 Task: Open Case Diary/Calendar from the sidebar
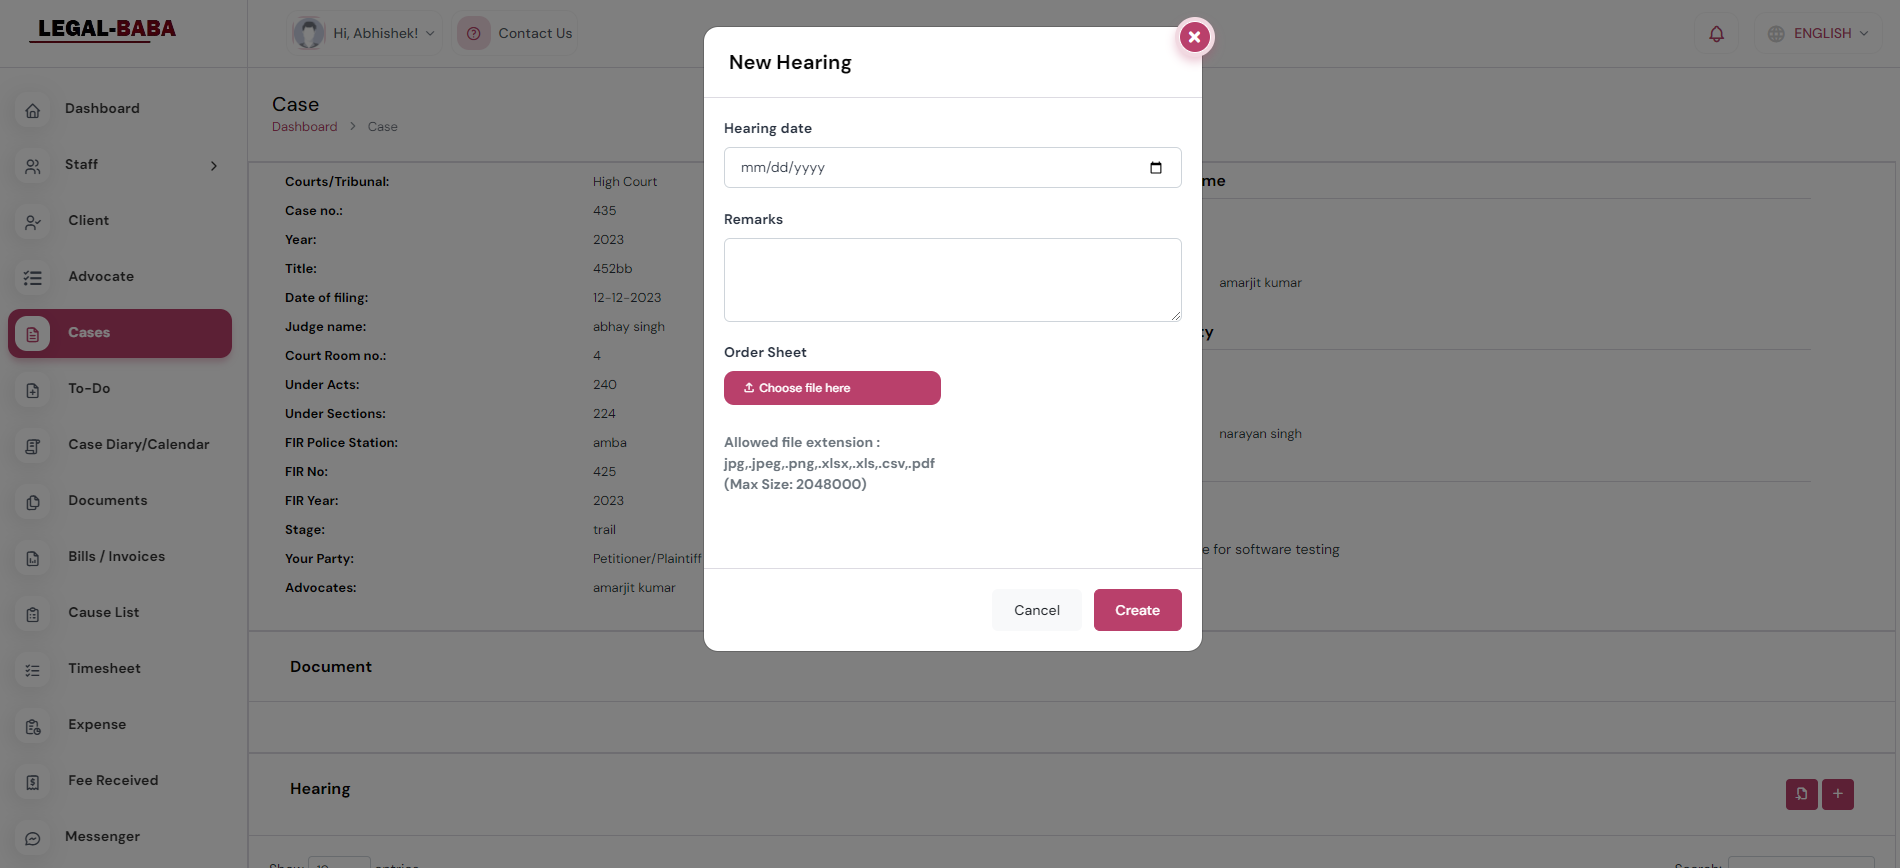pyautogui.click(x=138, y=445)
